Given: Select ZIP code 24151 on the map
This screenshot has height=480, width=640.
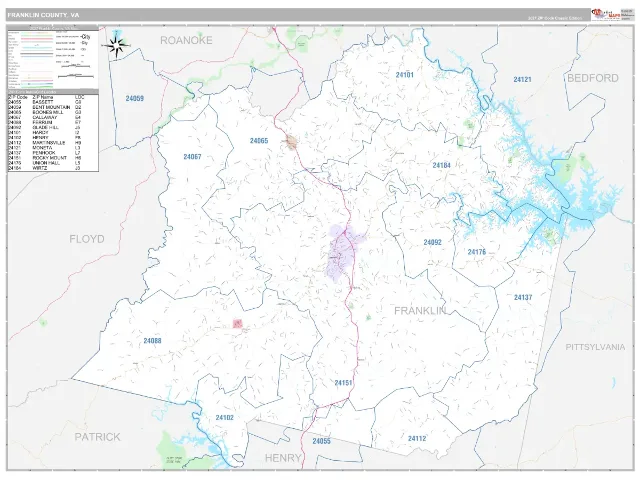Looking at the screenshot, I should [x=343, y=383].
